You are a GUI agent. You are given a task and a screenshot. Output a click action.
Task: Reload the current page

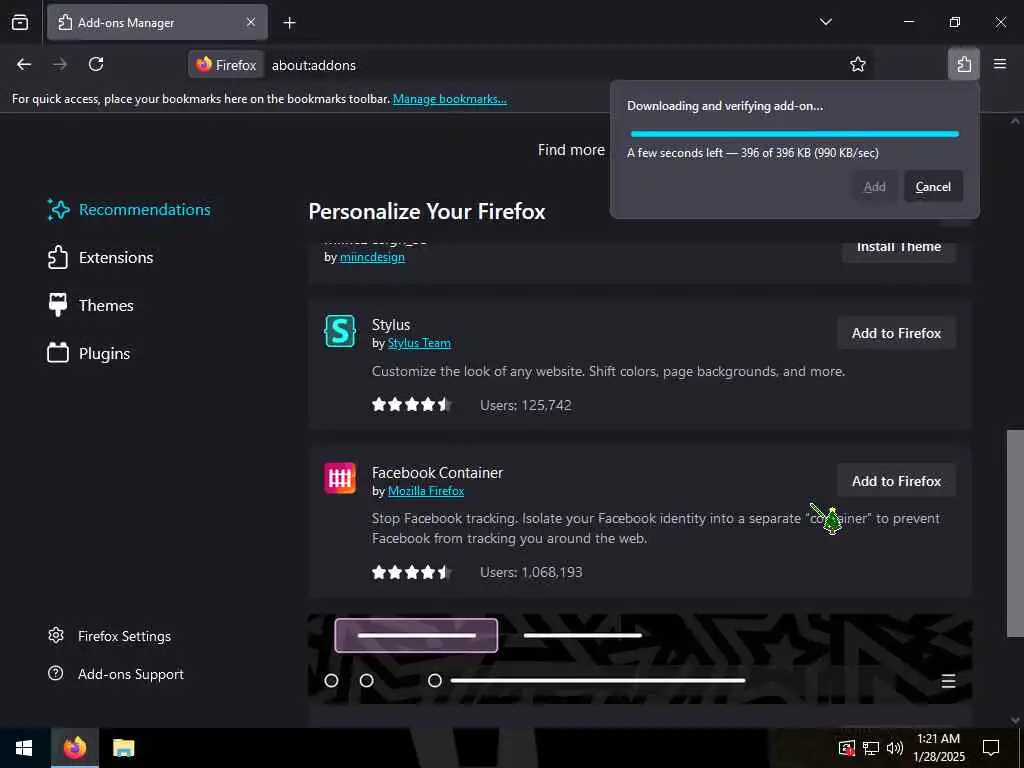pyautogui.click(x=96, y=64)
